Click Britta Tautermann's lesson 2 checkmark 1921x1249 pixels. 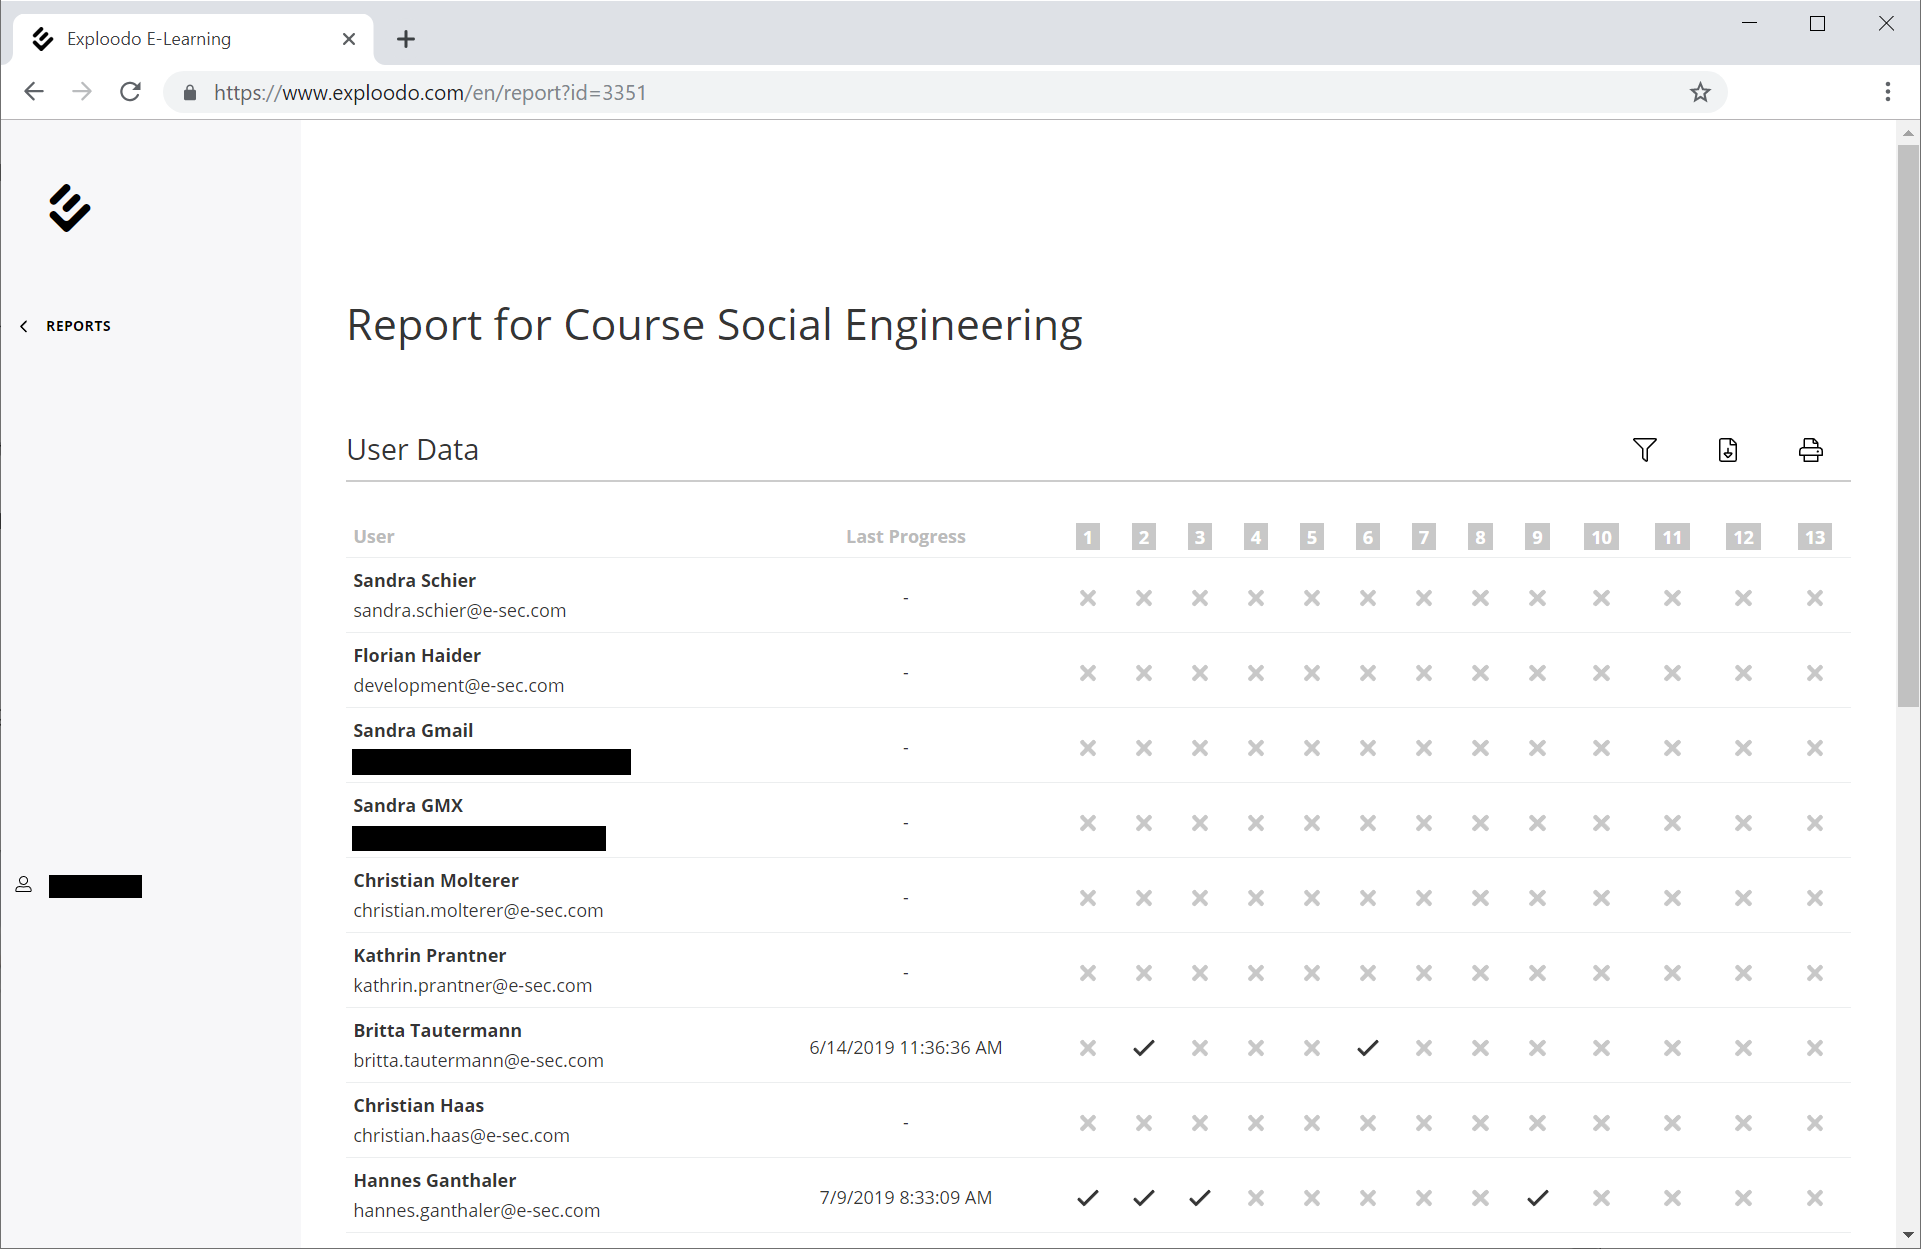coord(1144,1048)
